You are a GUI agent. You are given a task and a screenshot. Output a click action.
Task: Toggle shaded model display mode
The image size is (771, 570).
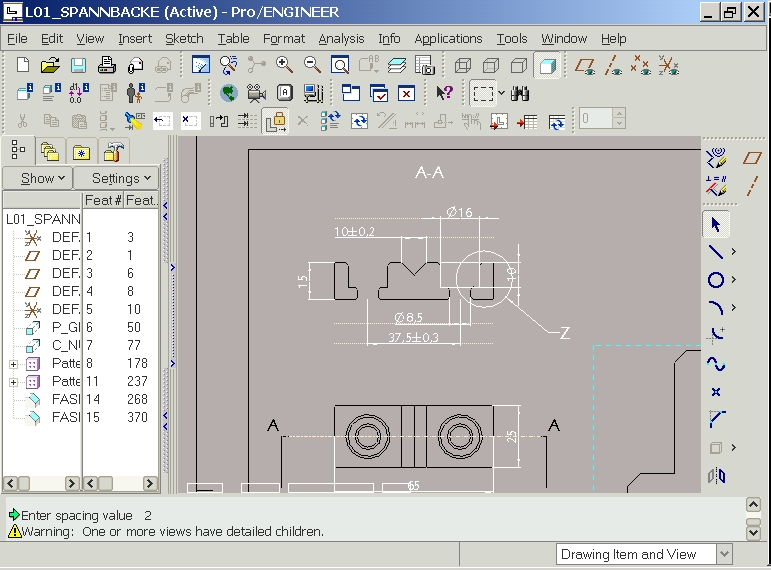(547, 66)
